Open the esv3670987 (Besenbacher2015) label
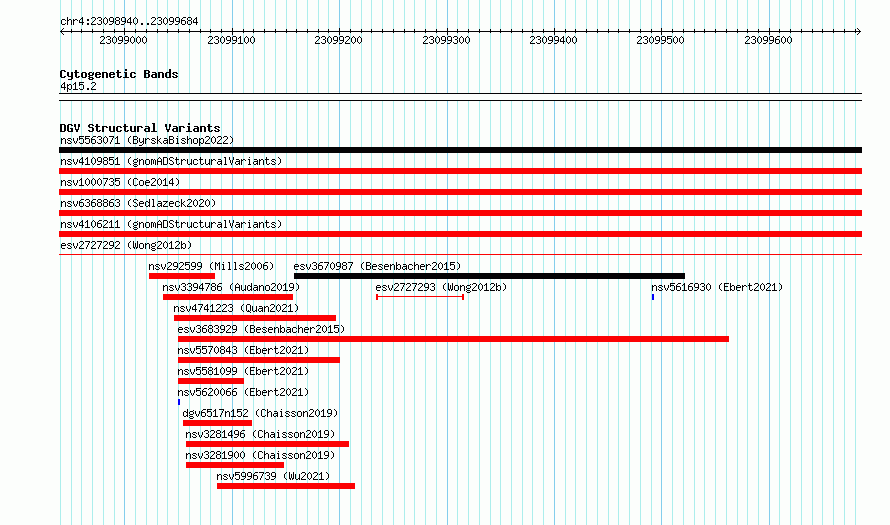 coord(377,266)
